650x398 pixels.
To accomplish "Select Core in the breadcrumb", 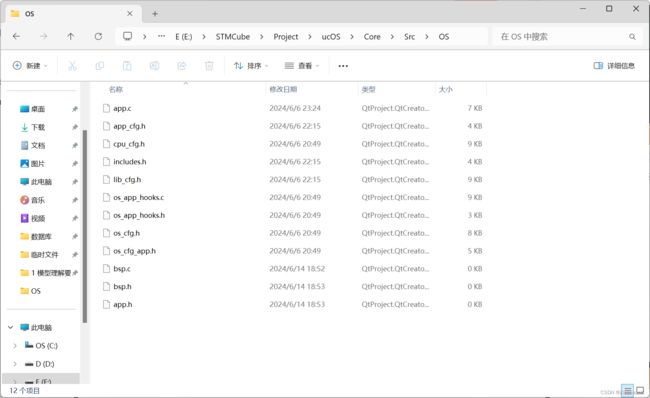I will 372,37.
